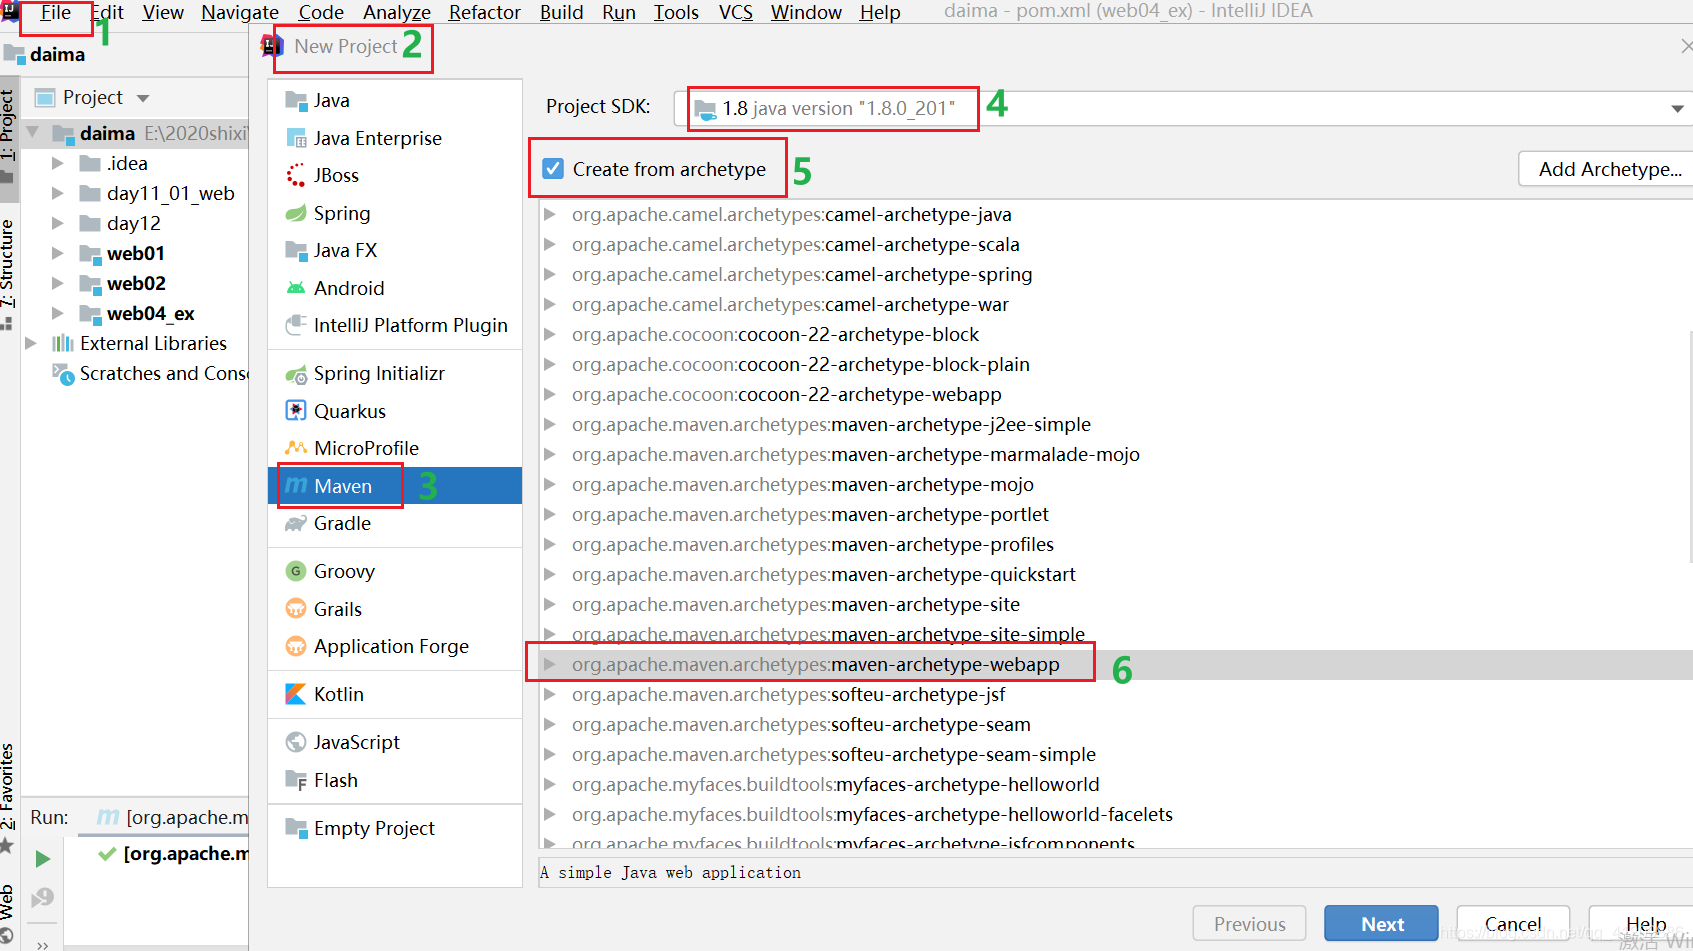Viewport: 1693px width, 951px height.
Task: Click the External Libraries icon
Action: (x=63, y=343)
